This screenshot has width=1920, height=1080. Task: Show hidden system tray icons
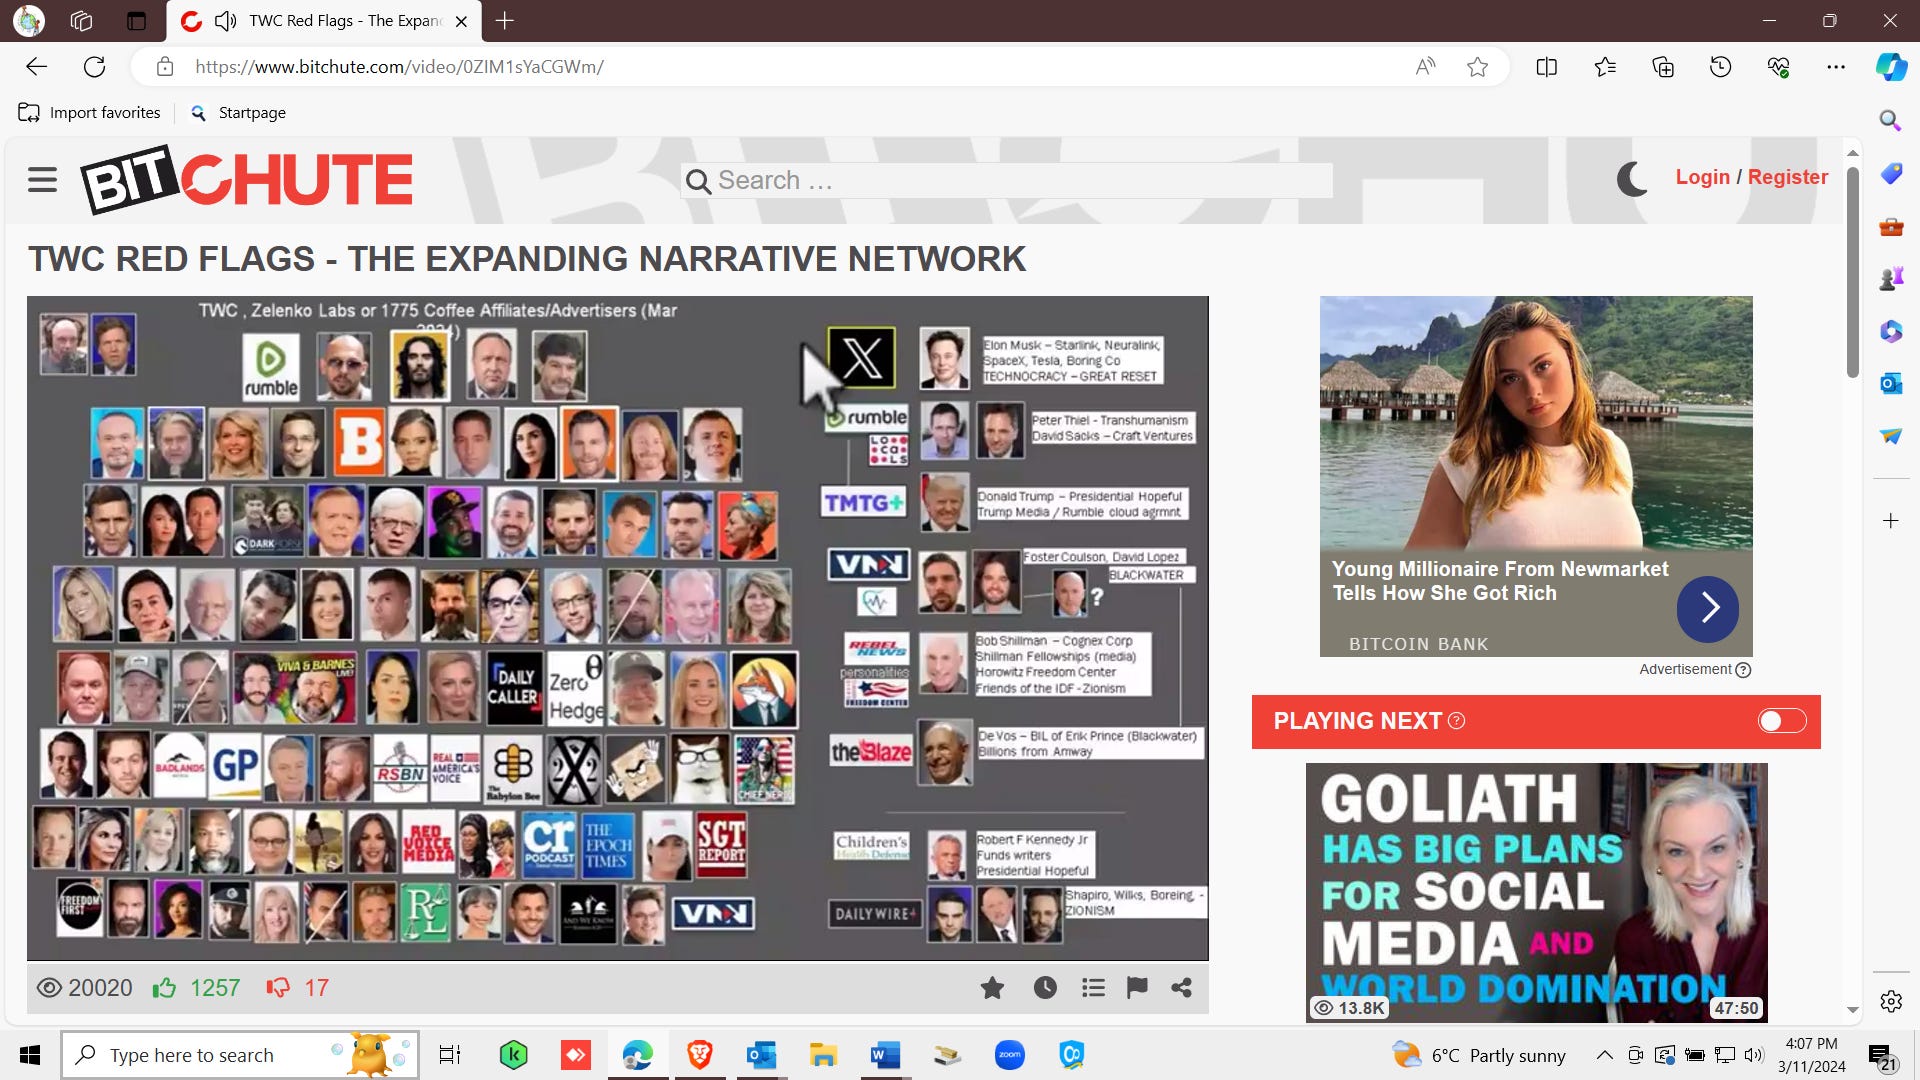click(x=1604, y=1055)
